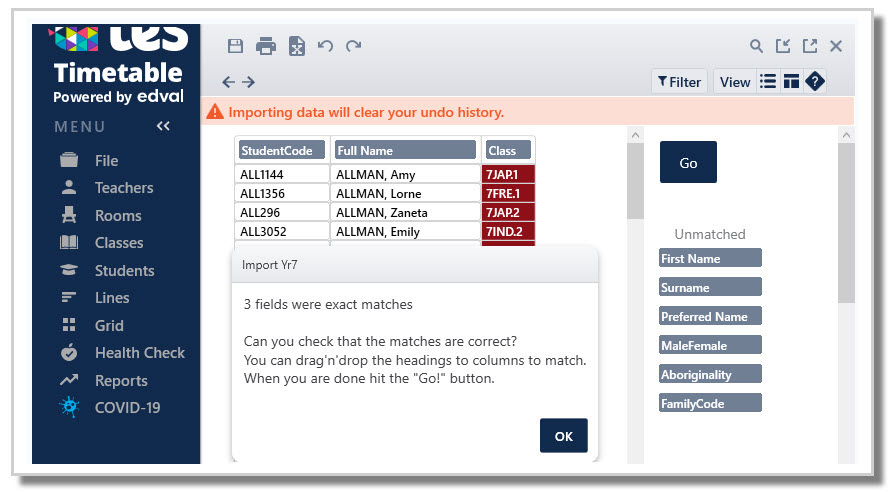Click OK in Import Yr7 dialog
The width and height of the screenshot is (888, 492).
tap(563, 436)
